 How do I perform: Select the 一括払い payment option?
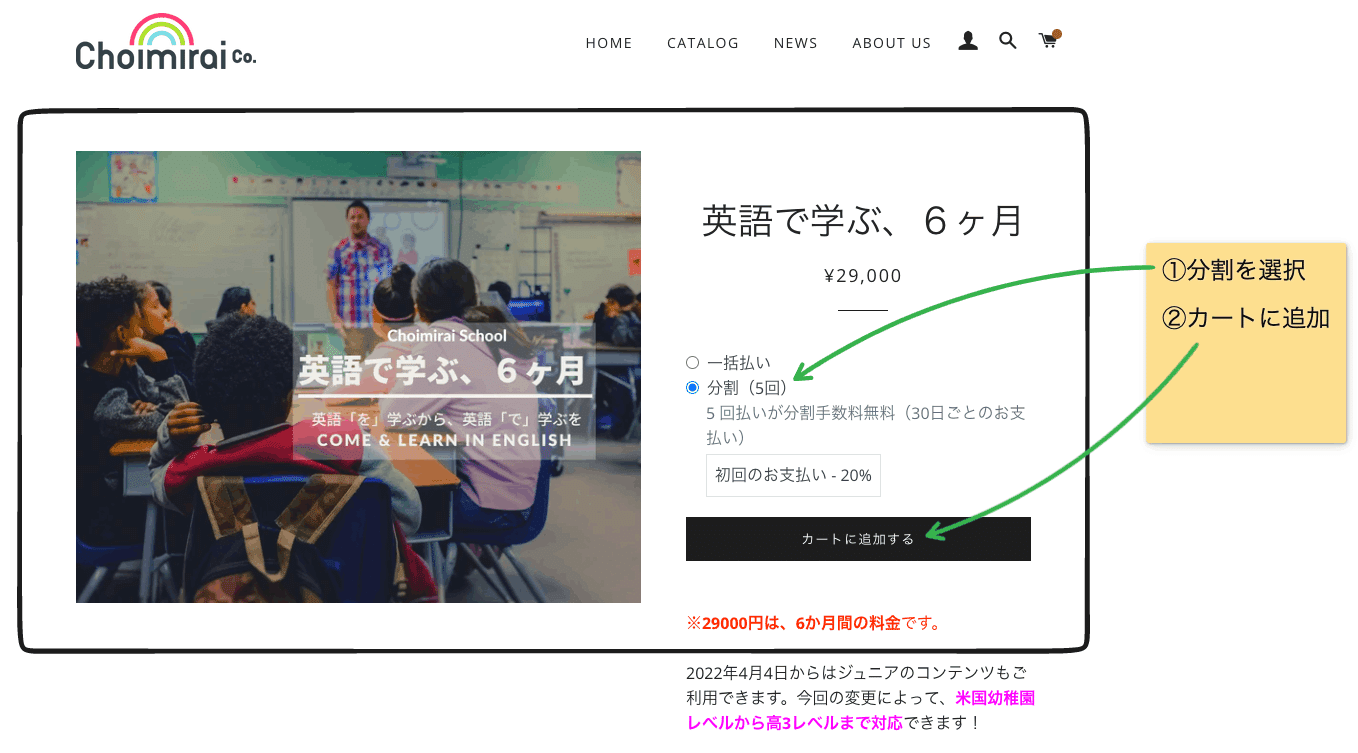(691, 363)
